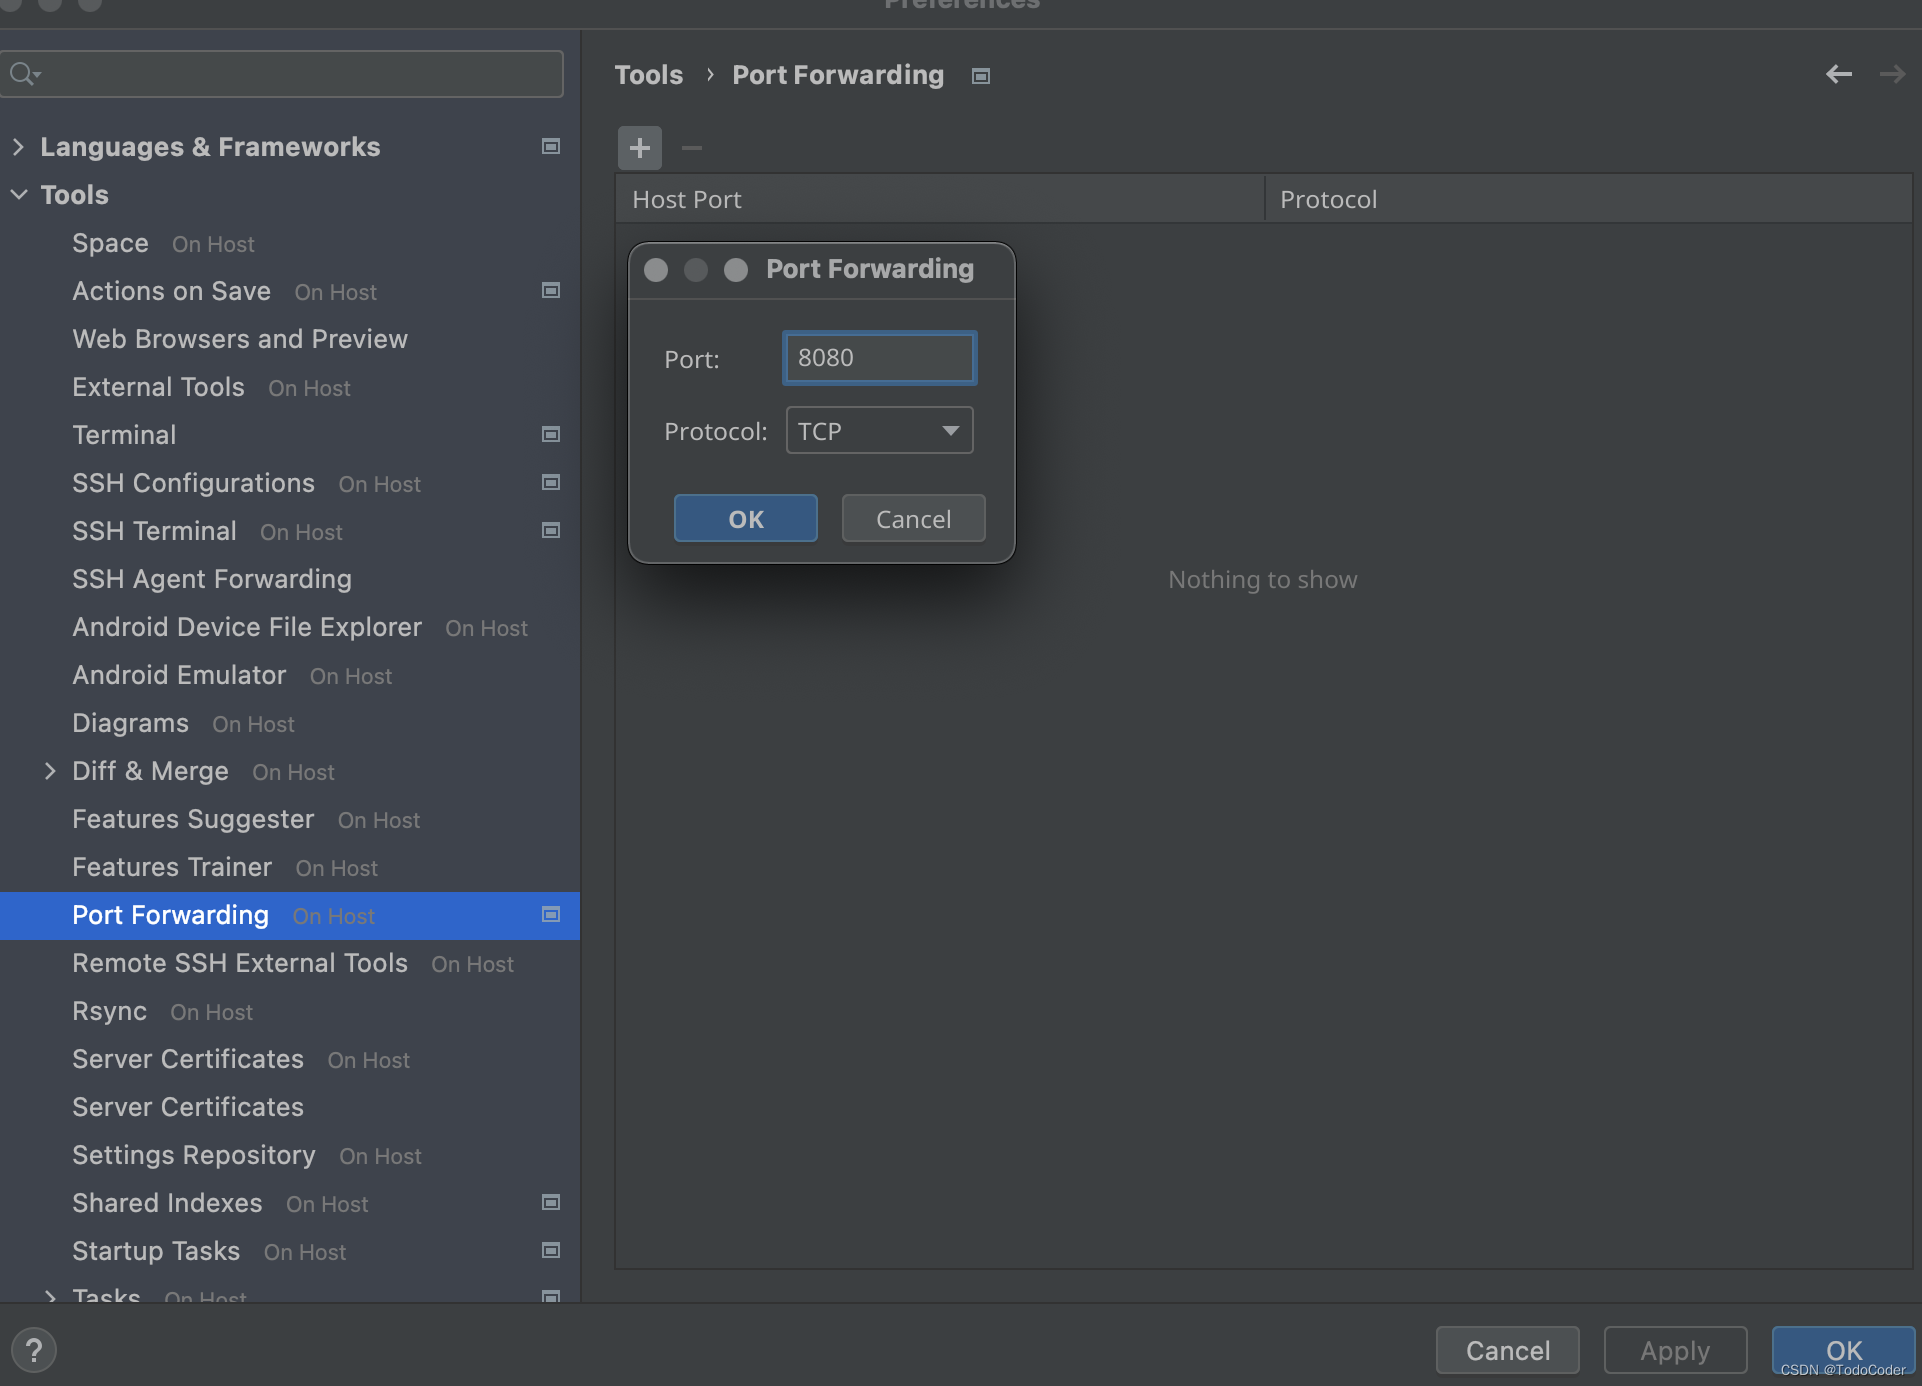This screenshot has width=1922, height=1386.
Task: Click the plus add port button
Action: point(639,148)
